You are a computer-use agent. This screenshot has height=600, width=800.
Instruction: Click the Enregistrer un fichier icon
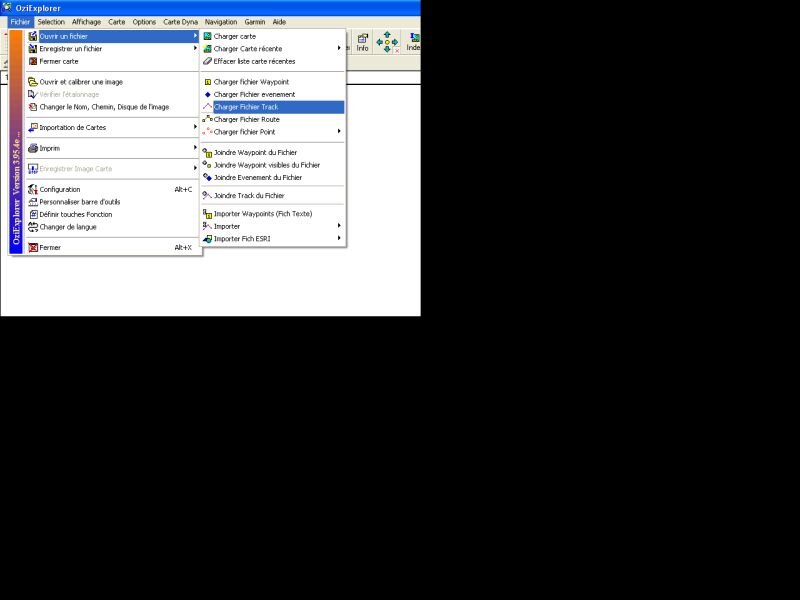33,48
